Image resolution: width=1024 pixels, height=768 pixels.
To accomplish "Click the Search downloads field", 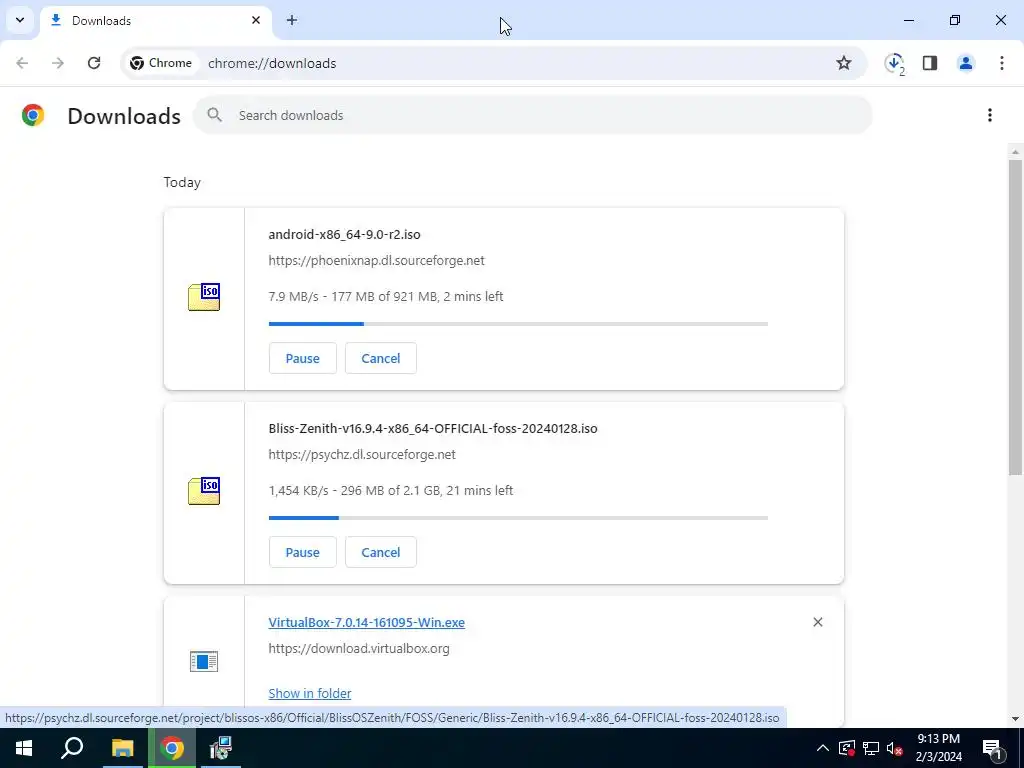I will coord(533,116).
